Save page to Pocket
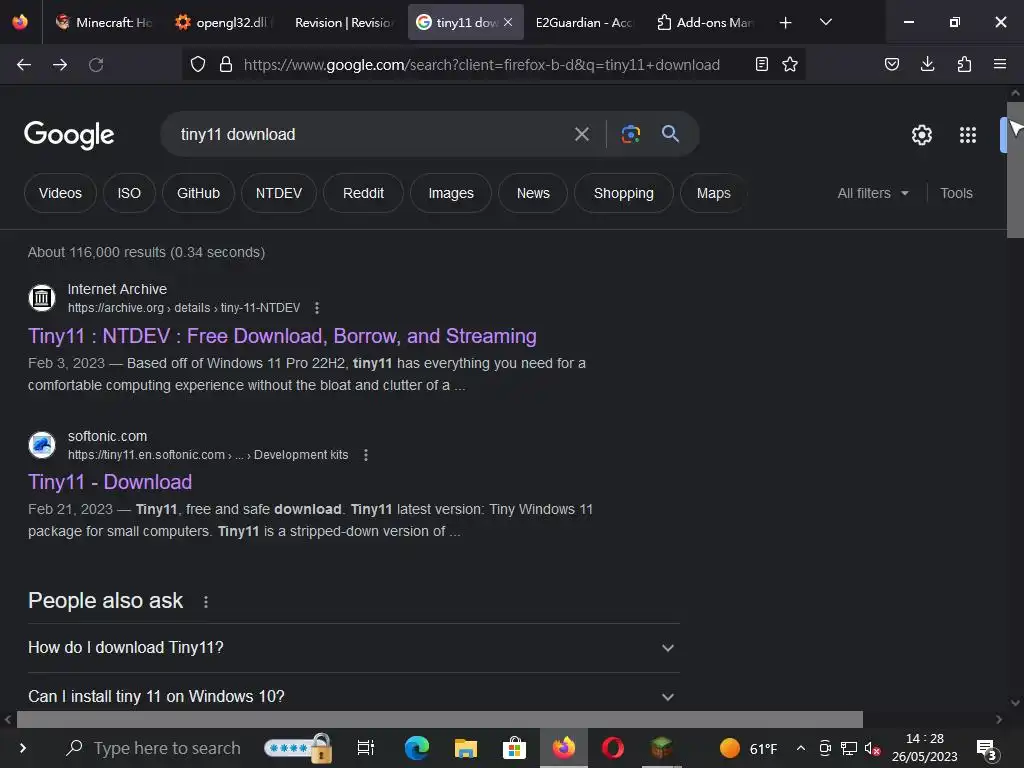This screenshot has width=1024, height=768. (892, 64)
